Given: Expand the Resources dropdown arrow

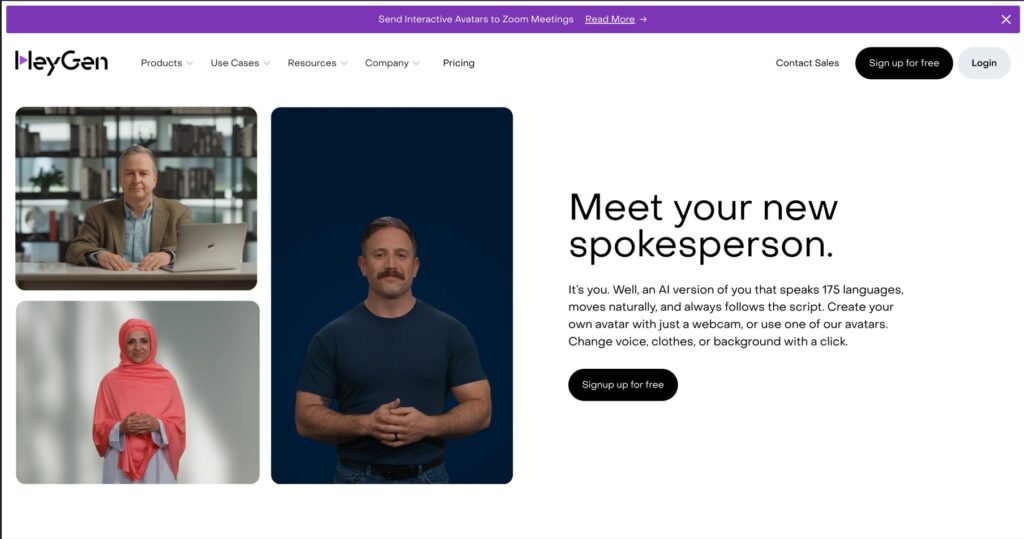Looking at the screenshot, I should (x=344, y=63).
